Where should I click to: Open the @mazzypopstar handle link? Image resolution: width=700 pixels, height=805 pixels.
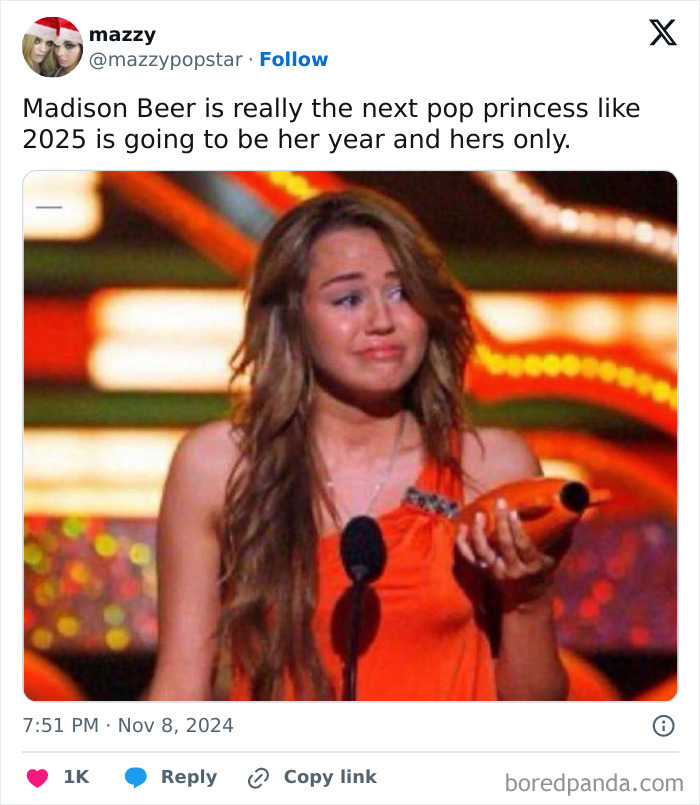click(165, 60)
